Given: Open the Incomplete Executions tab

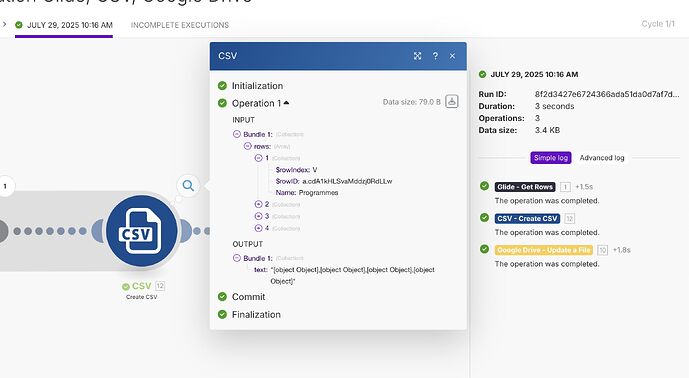Looking at the screenshot, I should (180, 25).
